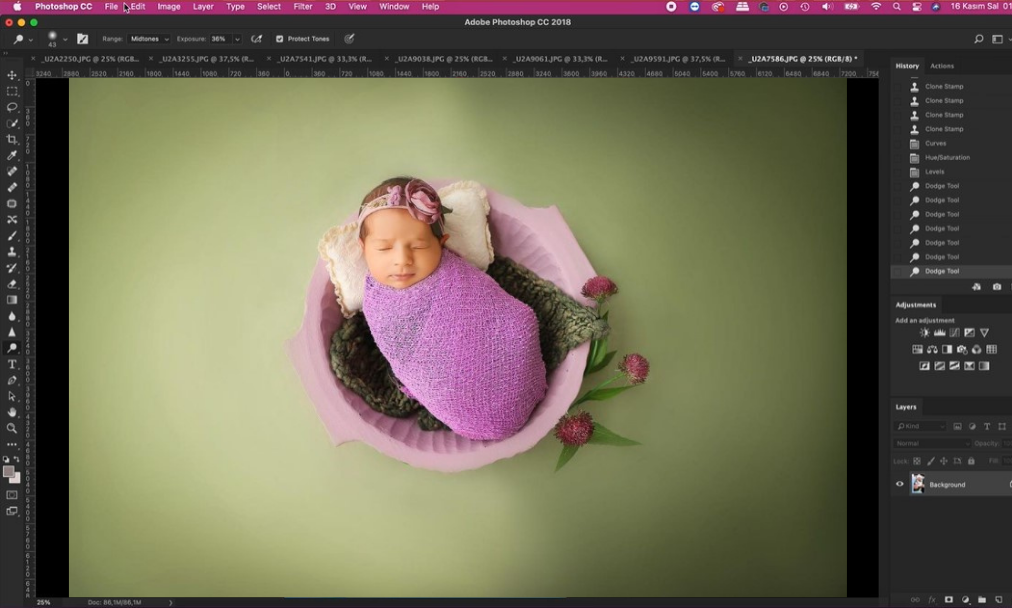Open the Normal blend mode dropdown
This screenshot has width=1012, height=608.
click(x=932, y=443)
